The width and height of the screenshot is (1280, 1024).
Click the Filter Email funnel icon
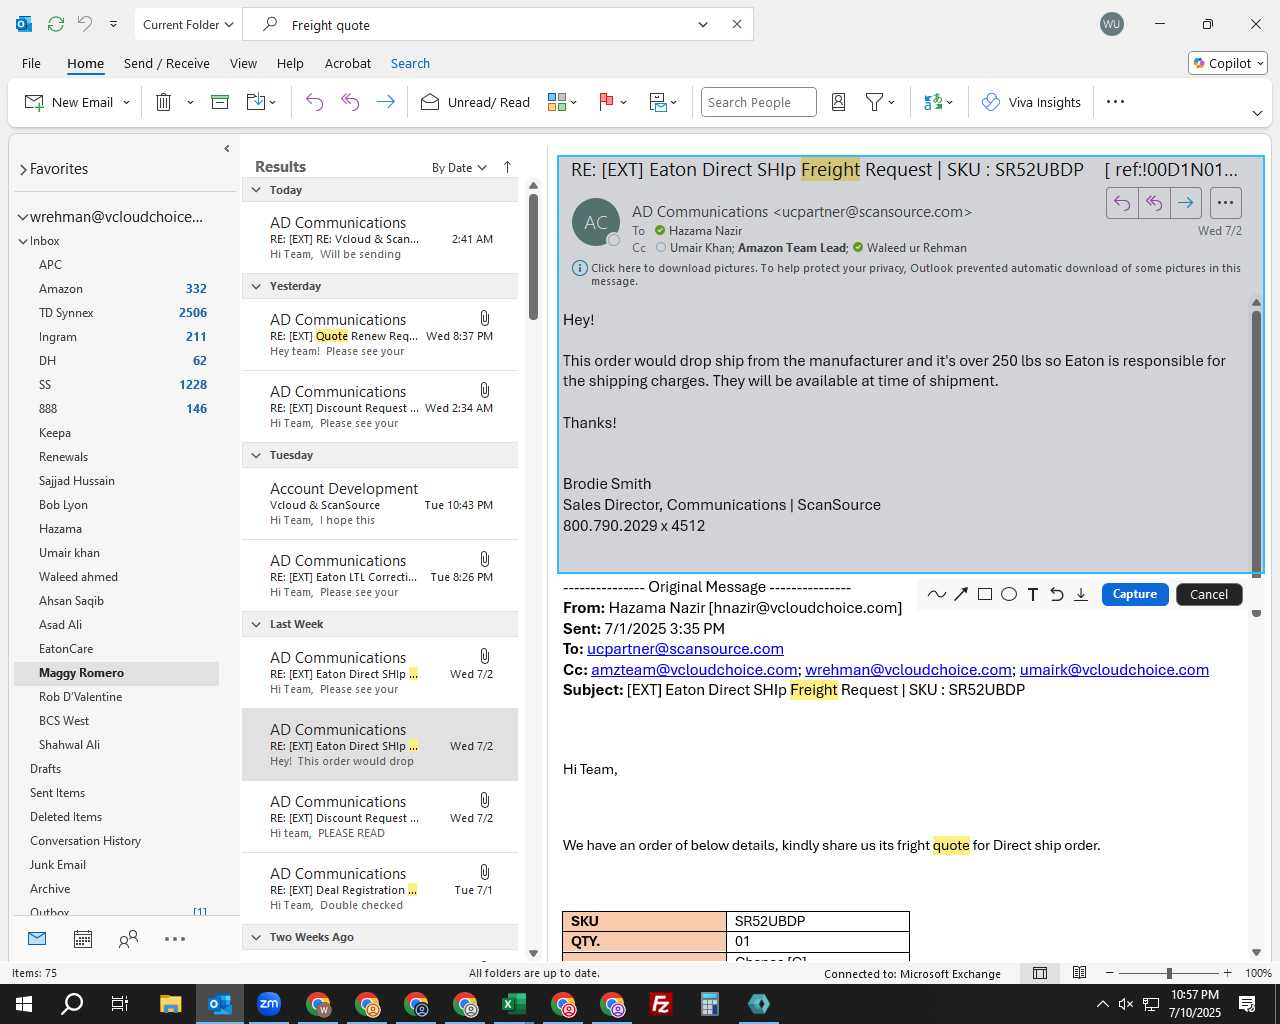(x=874, y=102)
